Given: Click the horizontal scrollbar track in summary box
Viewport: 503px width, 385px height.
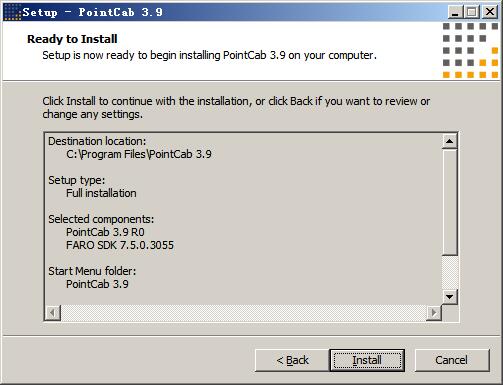Looking at the screenshot, I should [x=243, y=313].
